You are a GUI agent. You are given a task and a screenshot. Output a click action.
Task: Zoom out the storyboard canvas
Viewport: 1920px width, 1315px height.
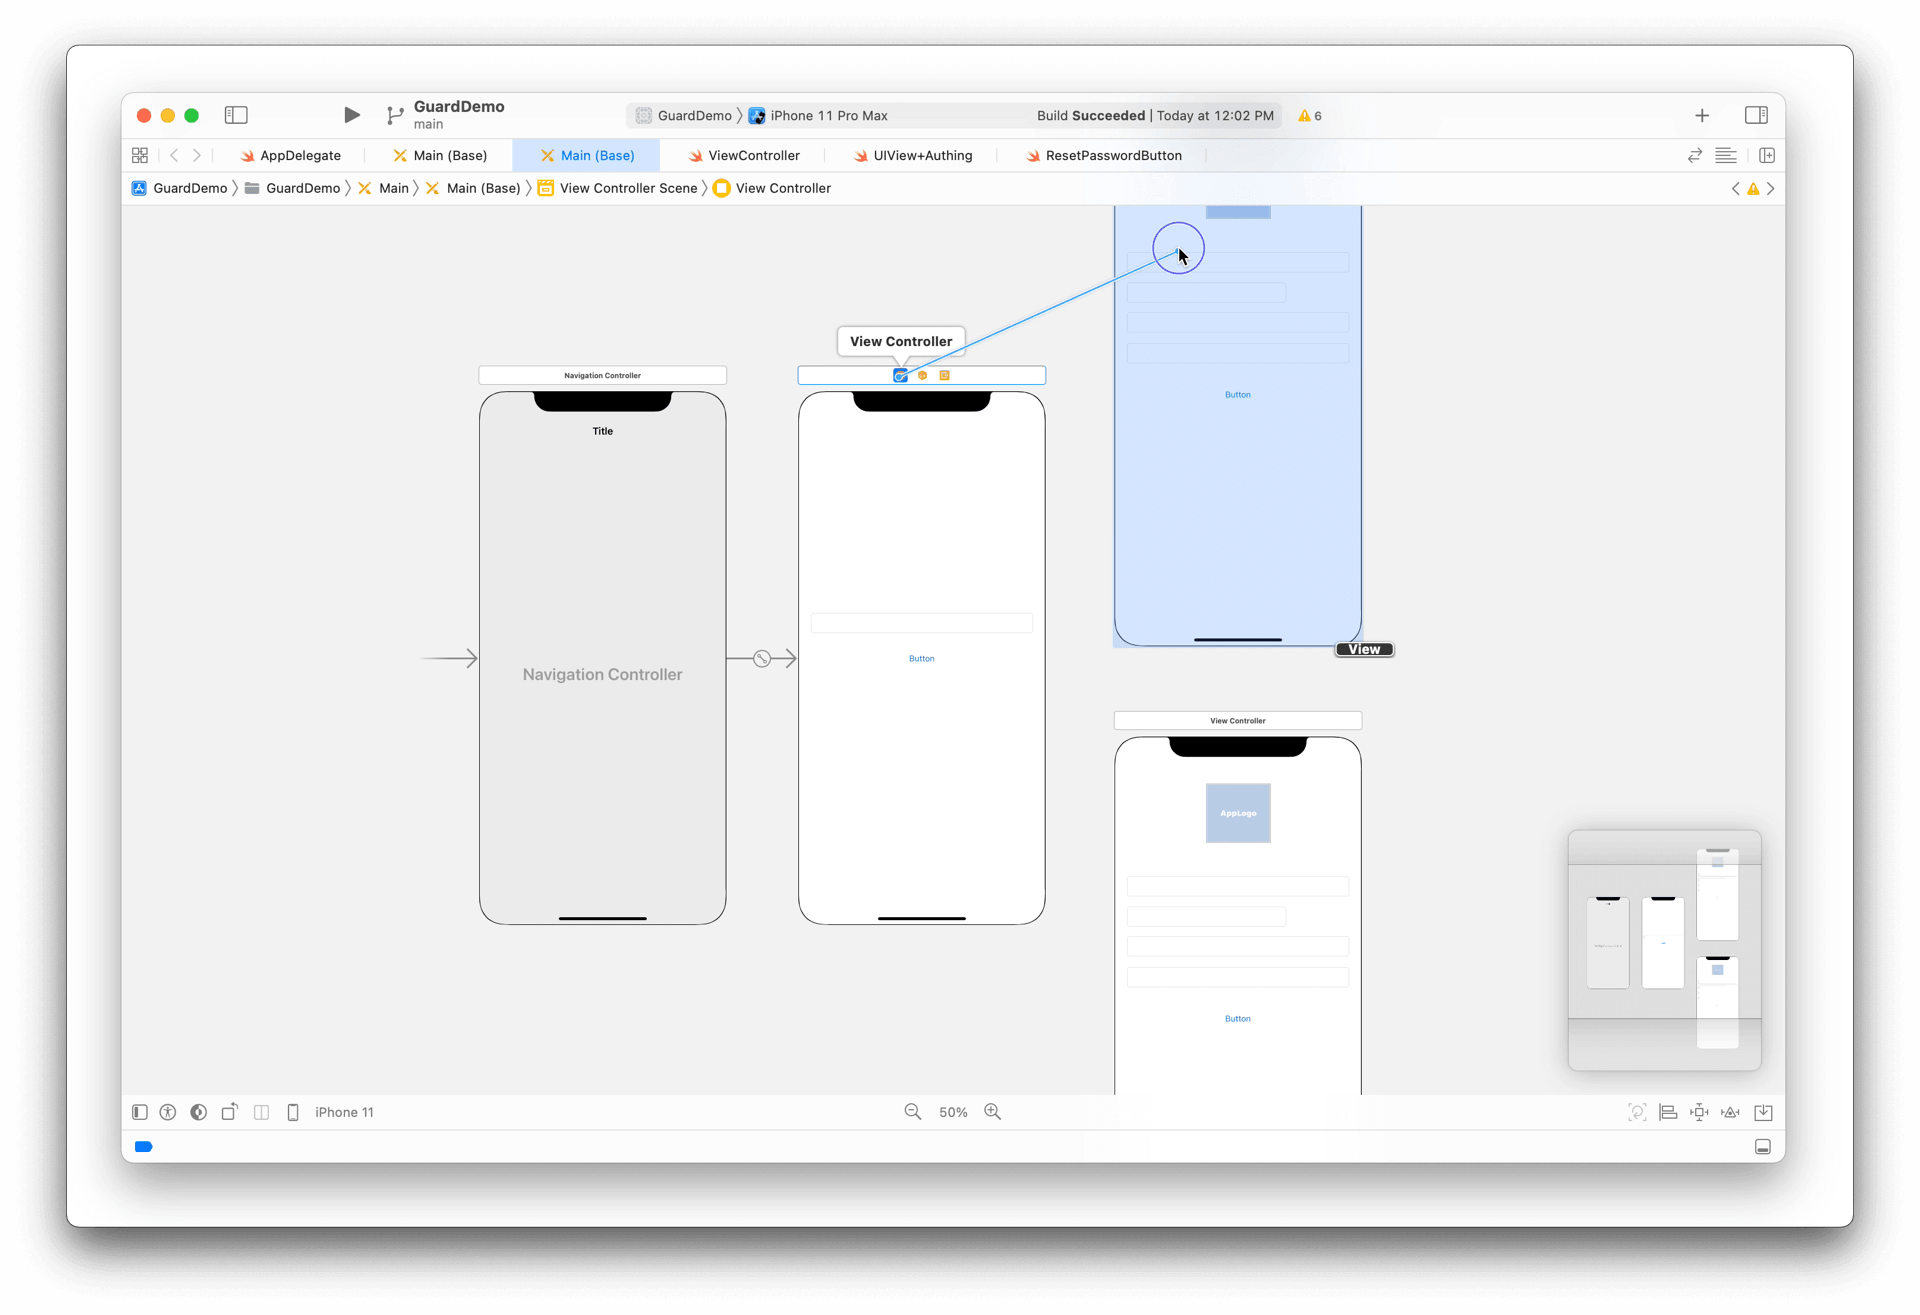[x=912, y=1112]
